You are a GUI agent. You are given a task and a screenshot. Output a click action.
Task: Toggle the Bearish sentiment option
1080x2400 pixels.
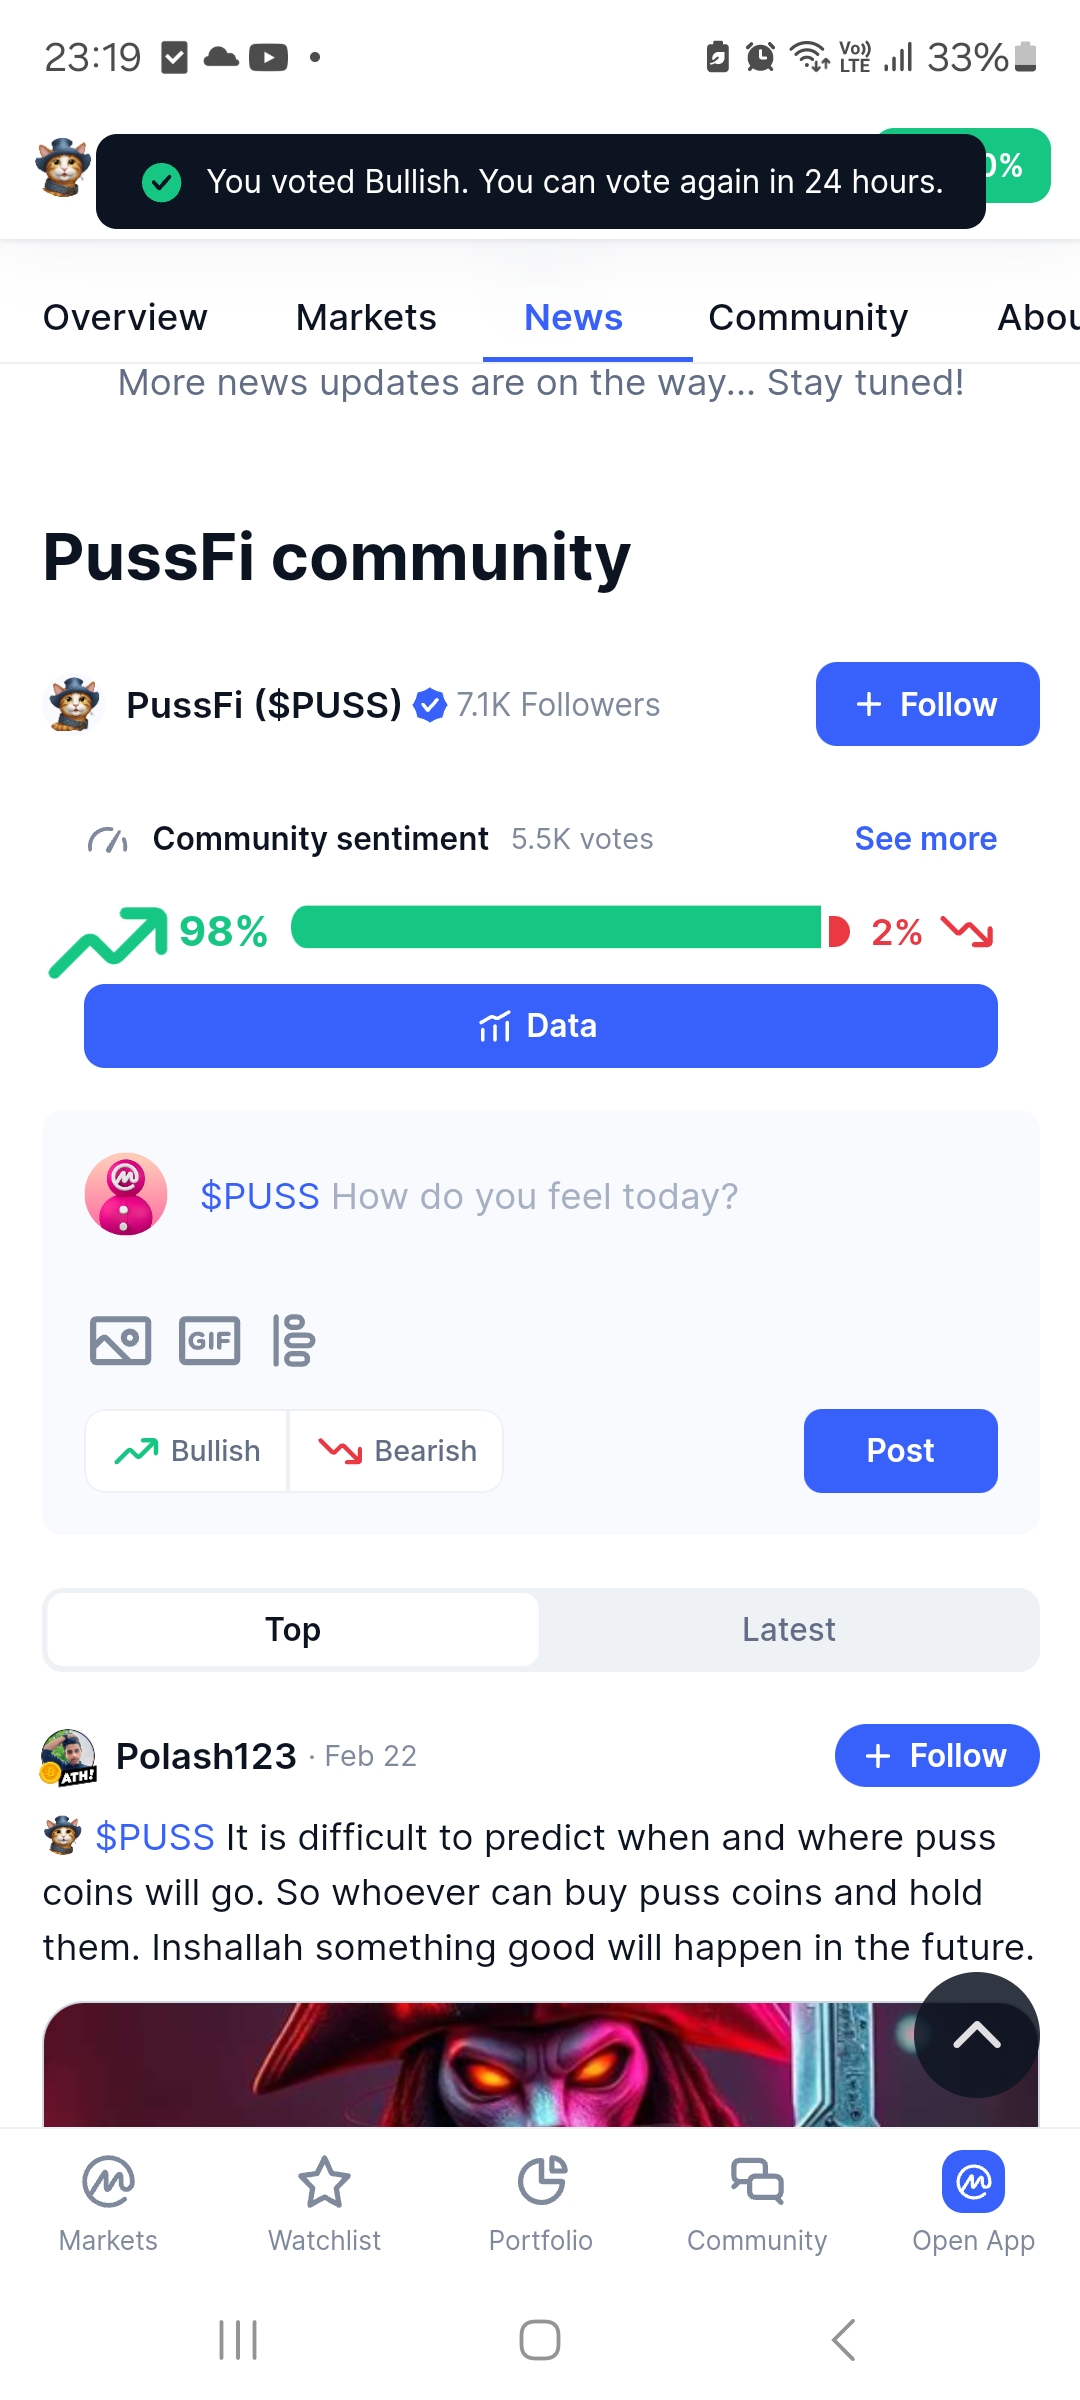396,1451
